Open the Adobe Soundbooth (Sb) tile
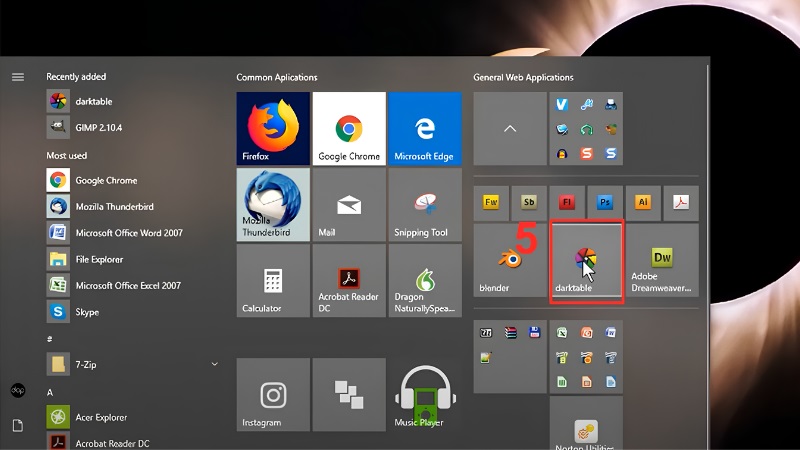 [529, 203]
